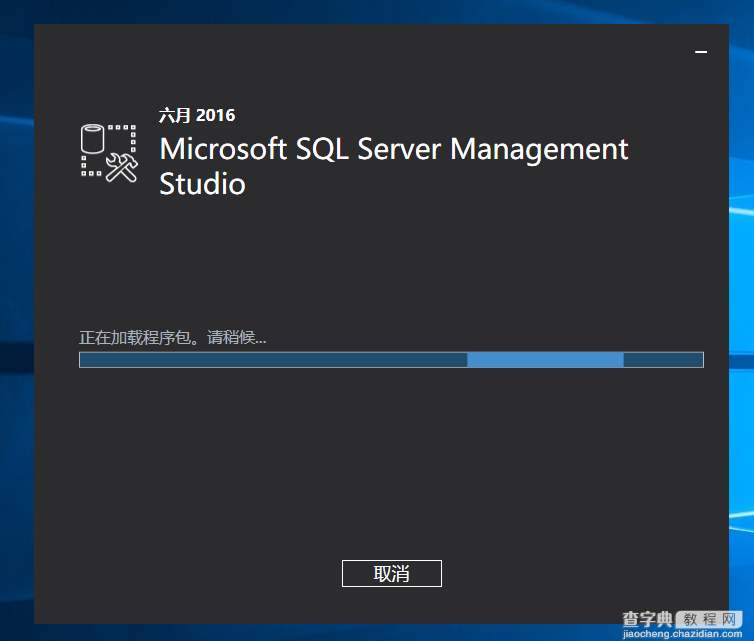Click the 正在加载程序包。请稍候... status text
This screenshot has width=754, height=641.
tap(173, 338)
